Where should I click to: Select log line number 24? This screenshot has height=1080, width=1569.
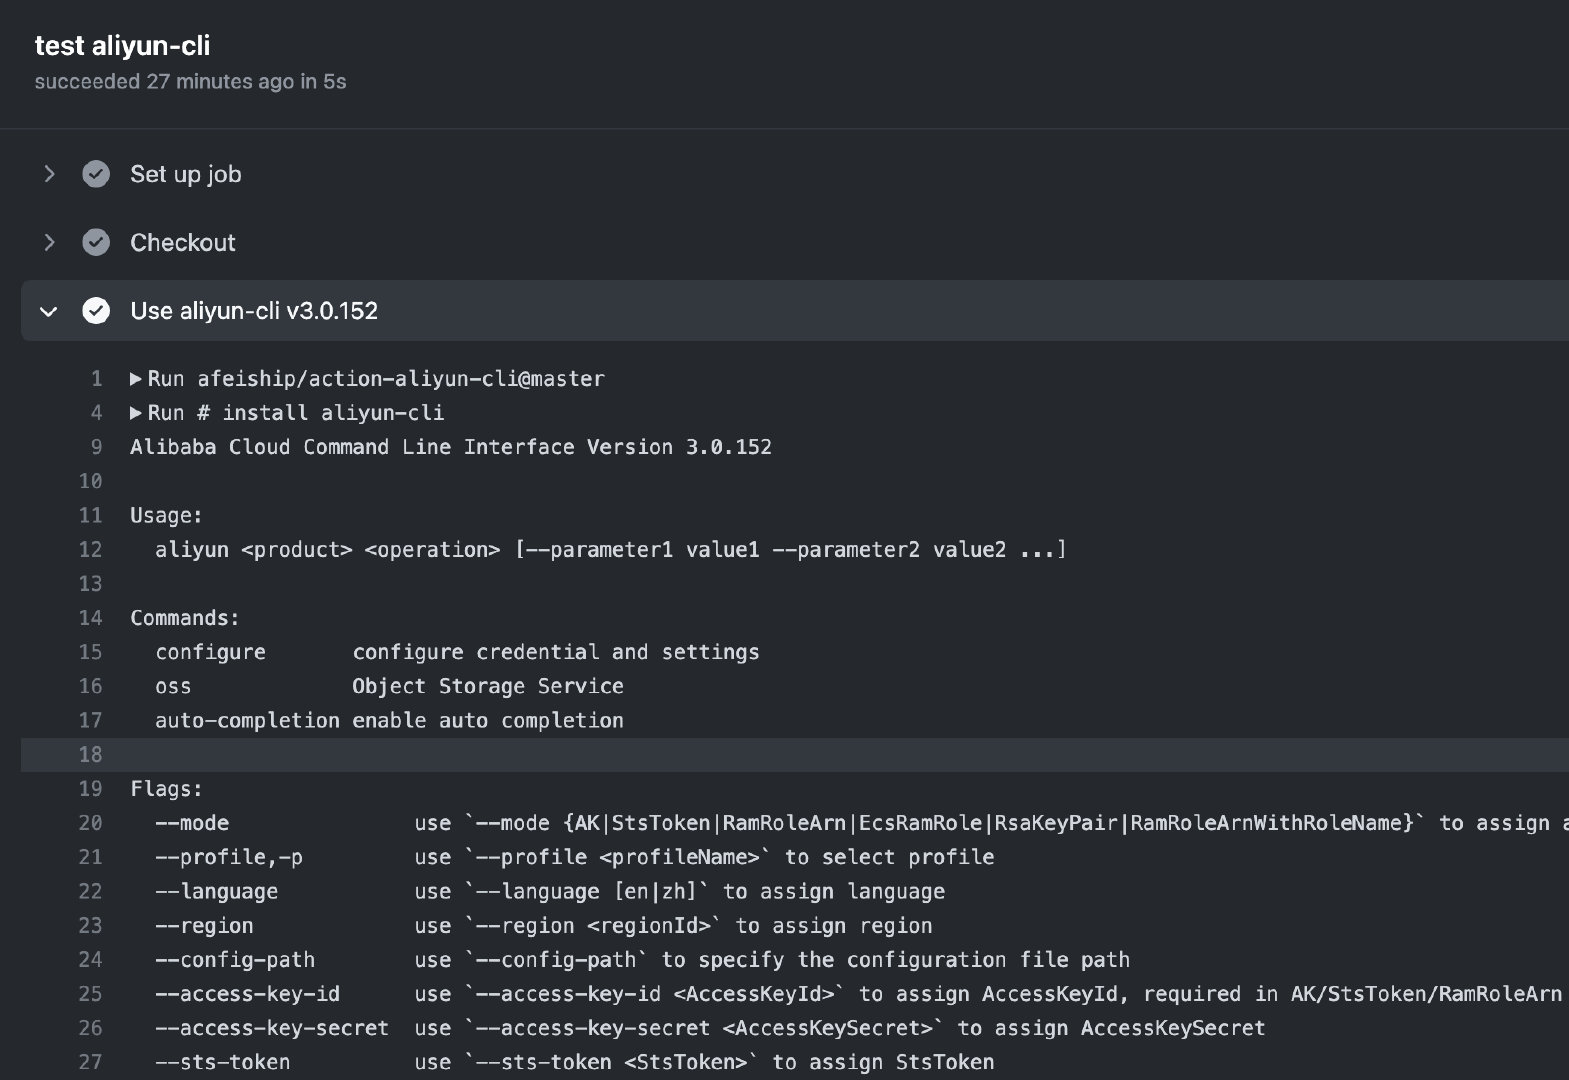click(x=91, y=960)
